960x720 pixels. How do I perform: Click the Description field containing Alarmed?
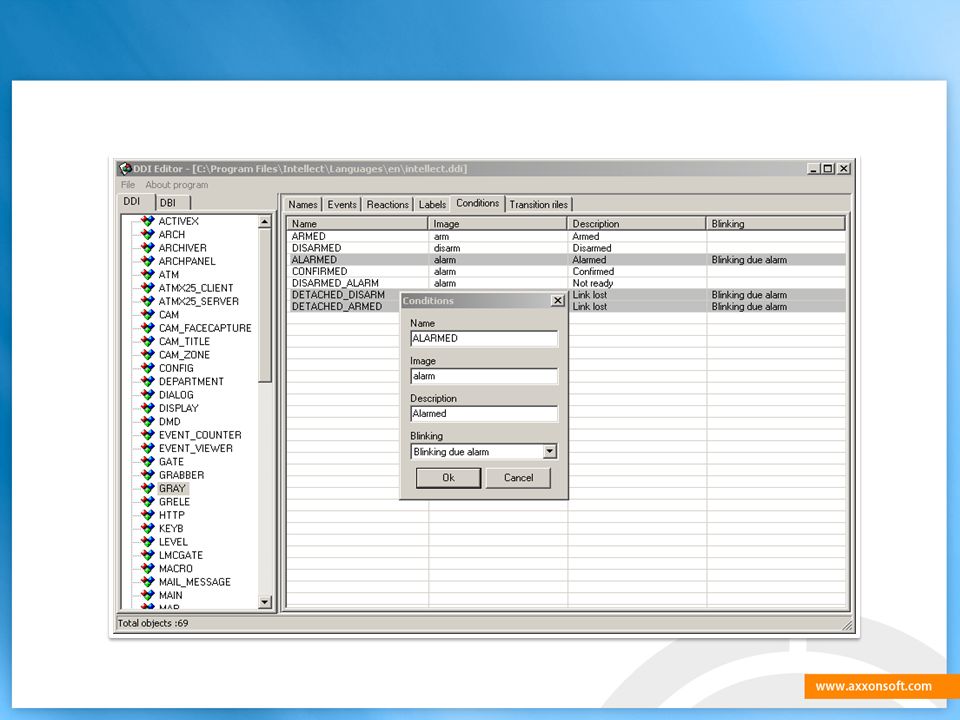tap(484, 414)
